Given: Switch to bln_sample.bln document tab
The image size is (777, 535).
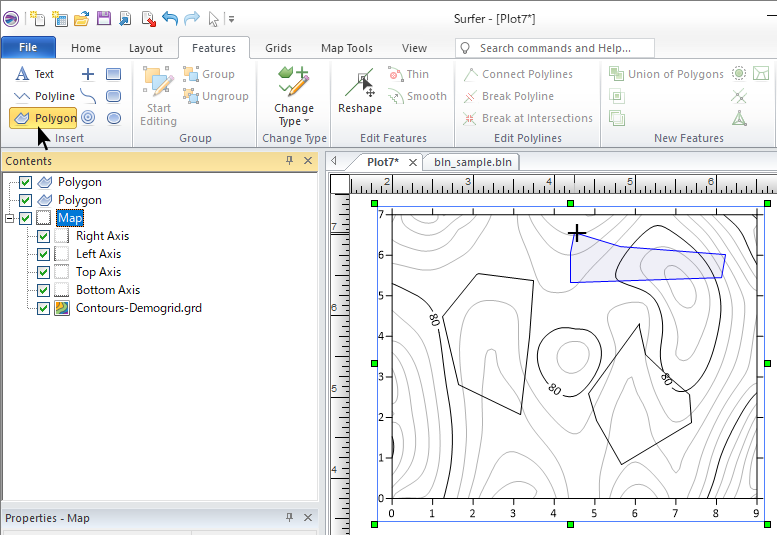Looking at the screenshot, I should pyautogui.click(x=473, y=162).
